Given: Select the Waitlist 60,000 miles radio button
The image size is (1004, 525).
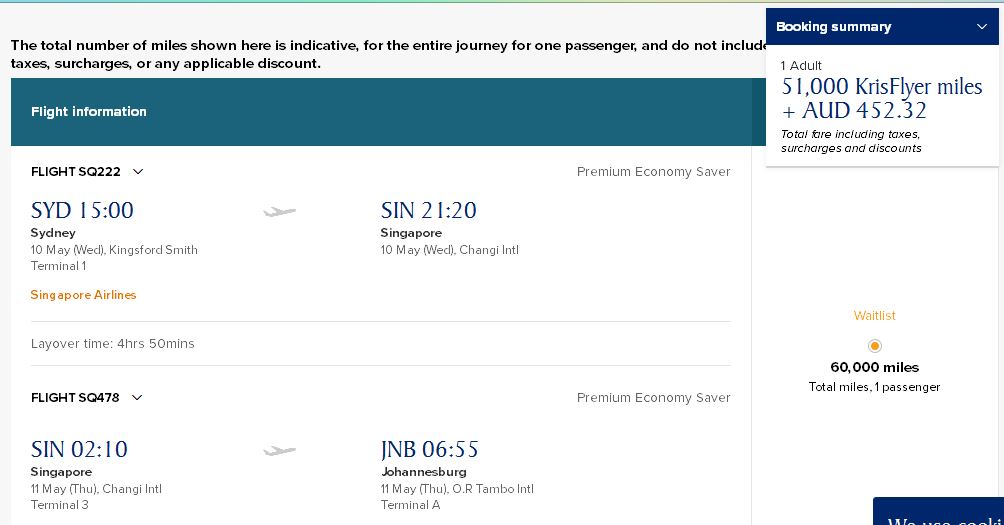Looking at the screenshot, I should tap(875, 346).
